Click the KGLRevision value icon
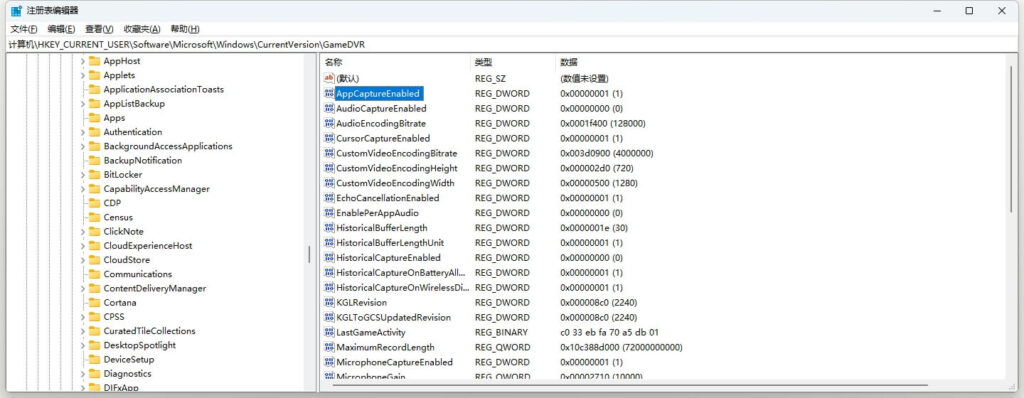Screen dimensions: 1024x398 pyautogui.click(x=329, y=303)
